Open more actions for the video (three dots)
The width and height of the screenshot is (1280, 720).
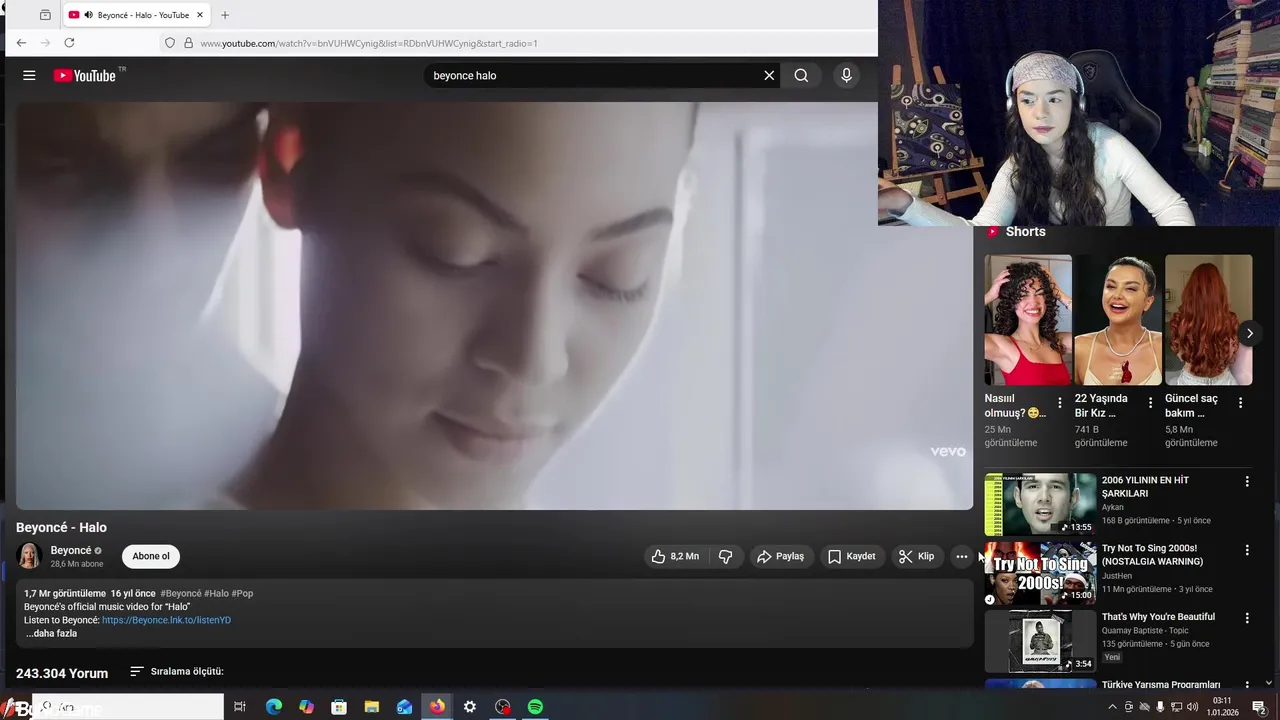click(x=961, y=556)
